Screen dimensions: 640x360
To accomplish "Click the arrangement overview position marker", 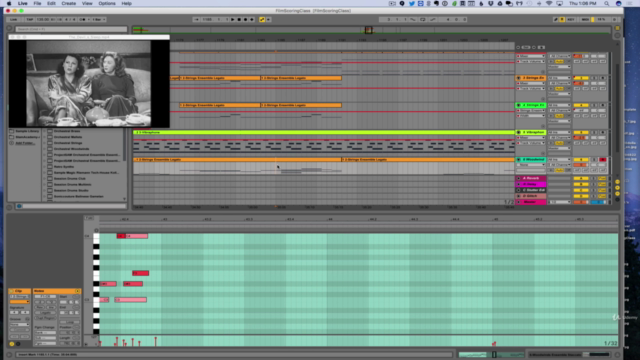I will pos(368,30).
